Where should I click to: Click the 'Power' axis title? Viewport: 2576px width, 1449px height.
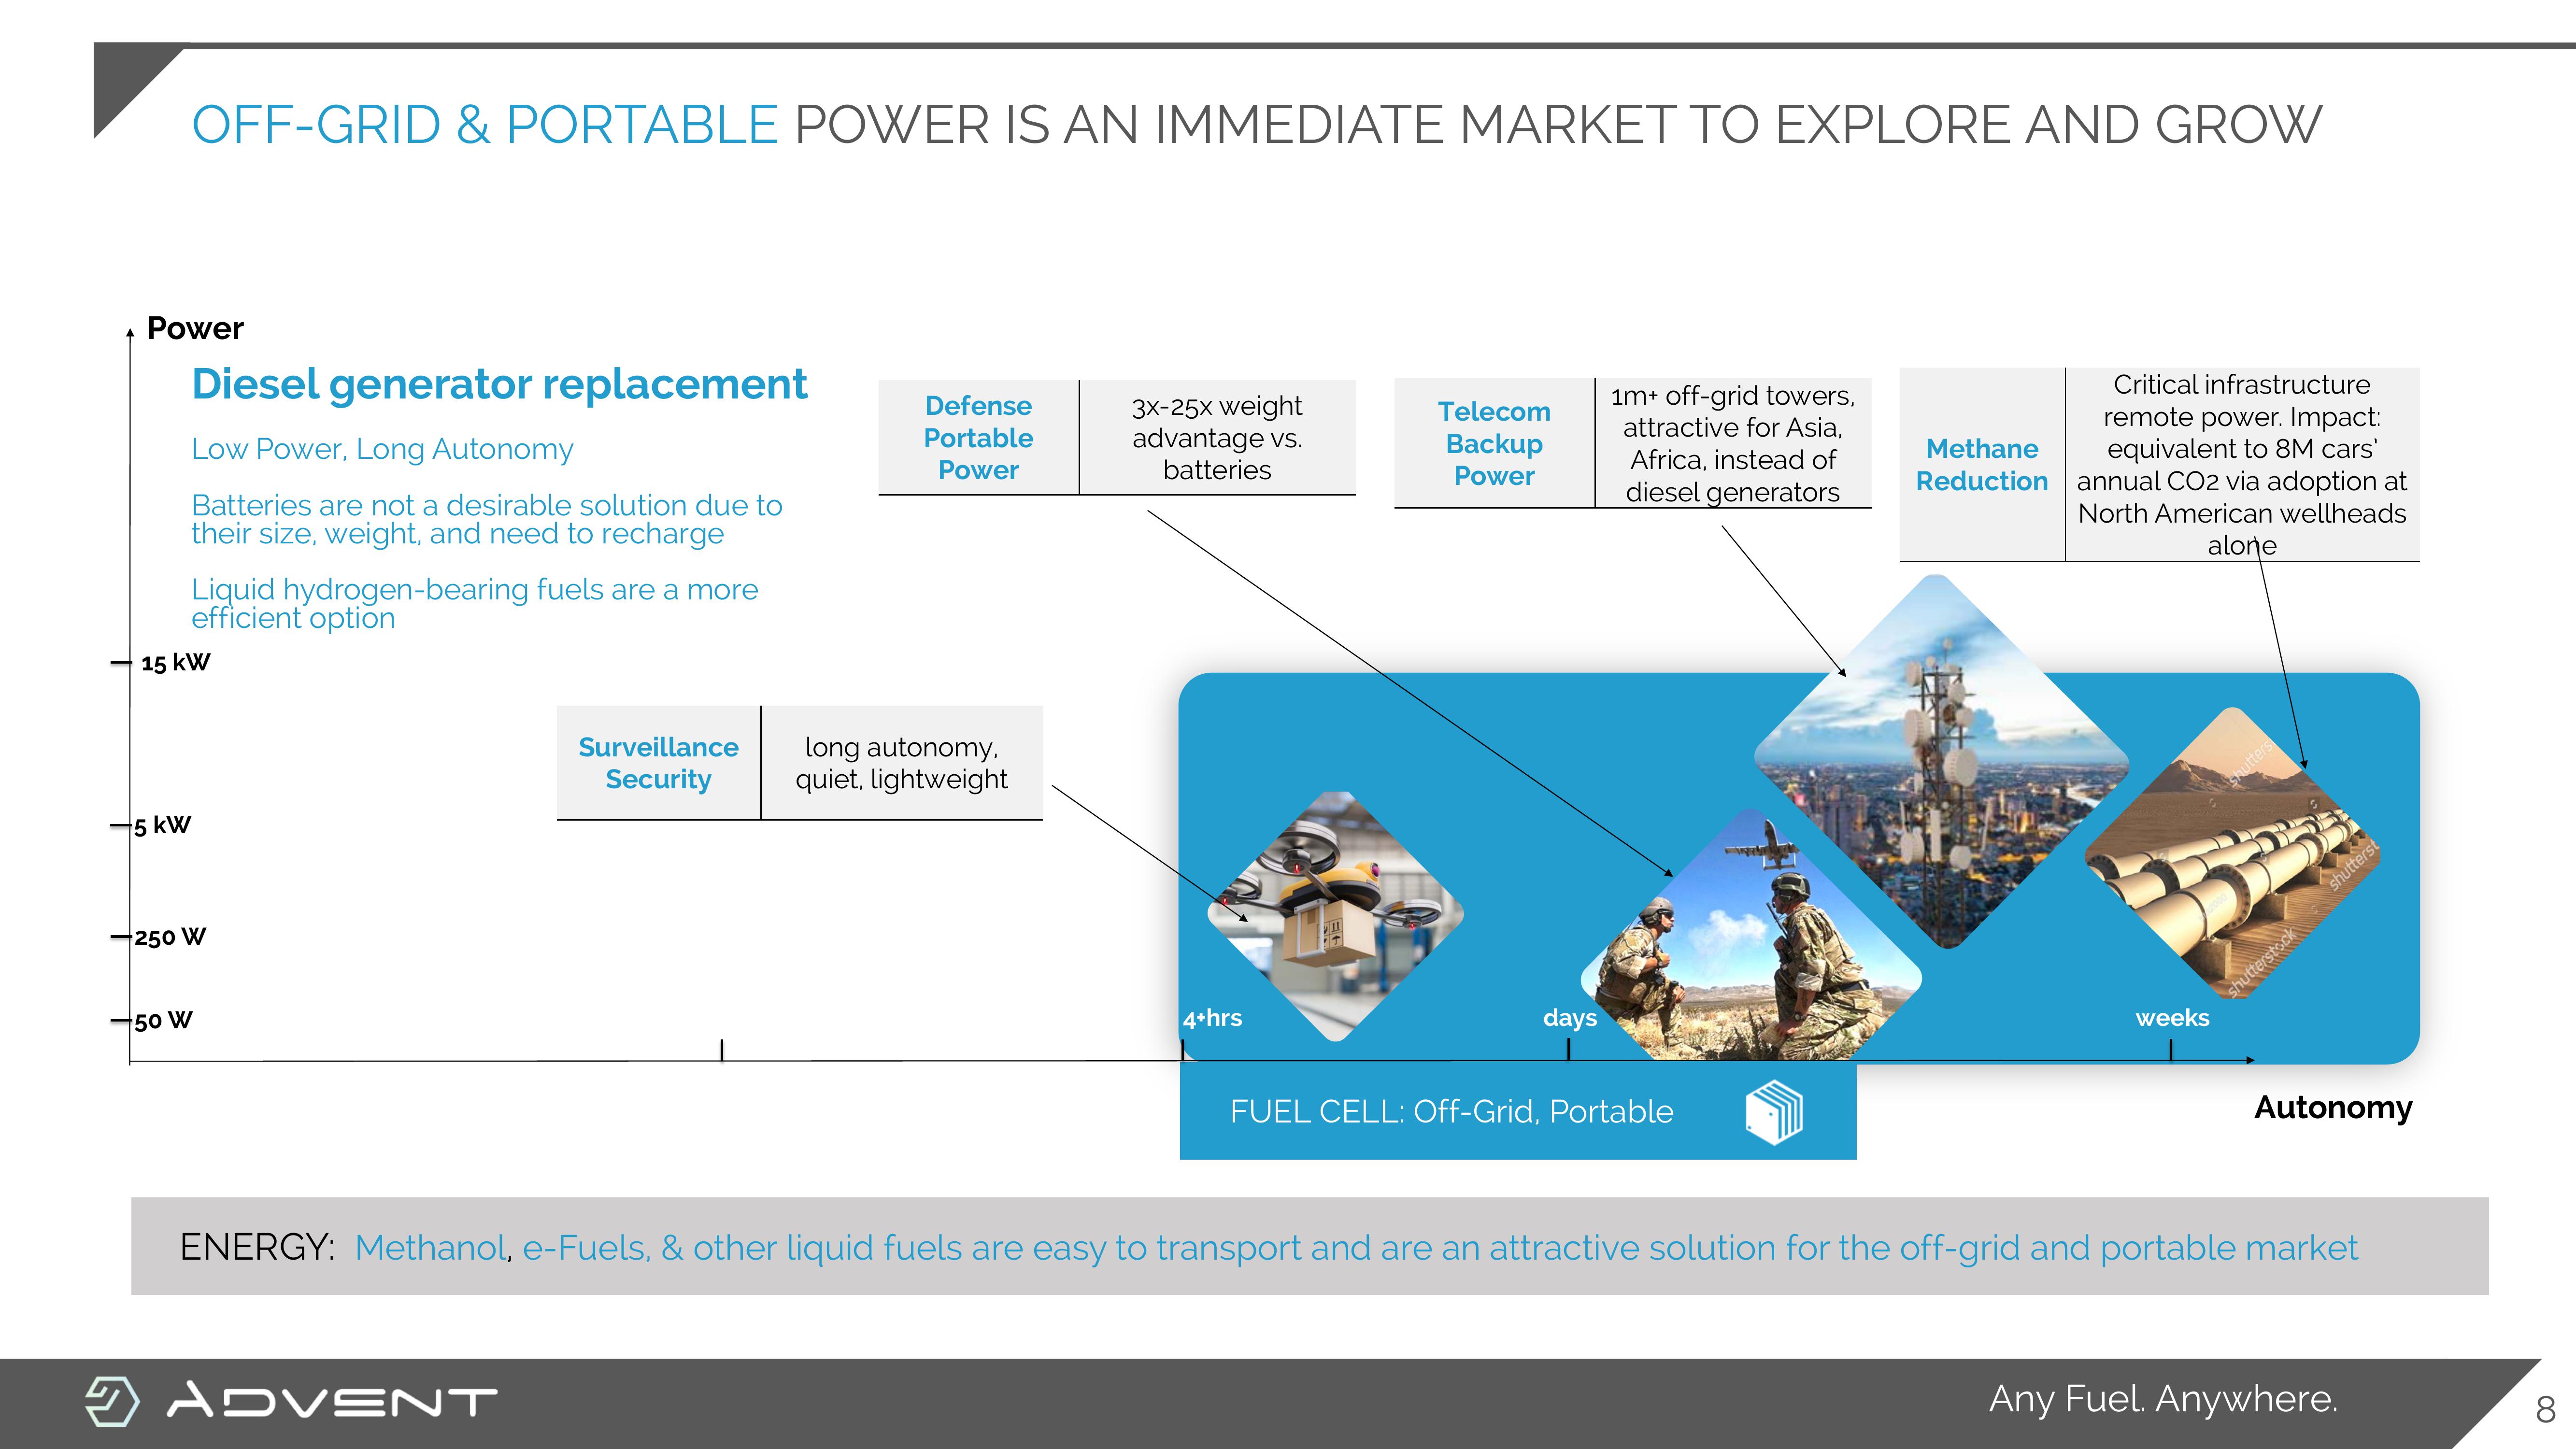(195, 328)
